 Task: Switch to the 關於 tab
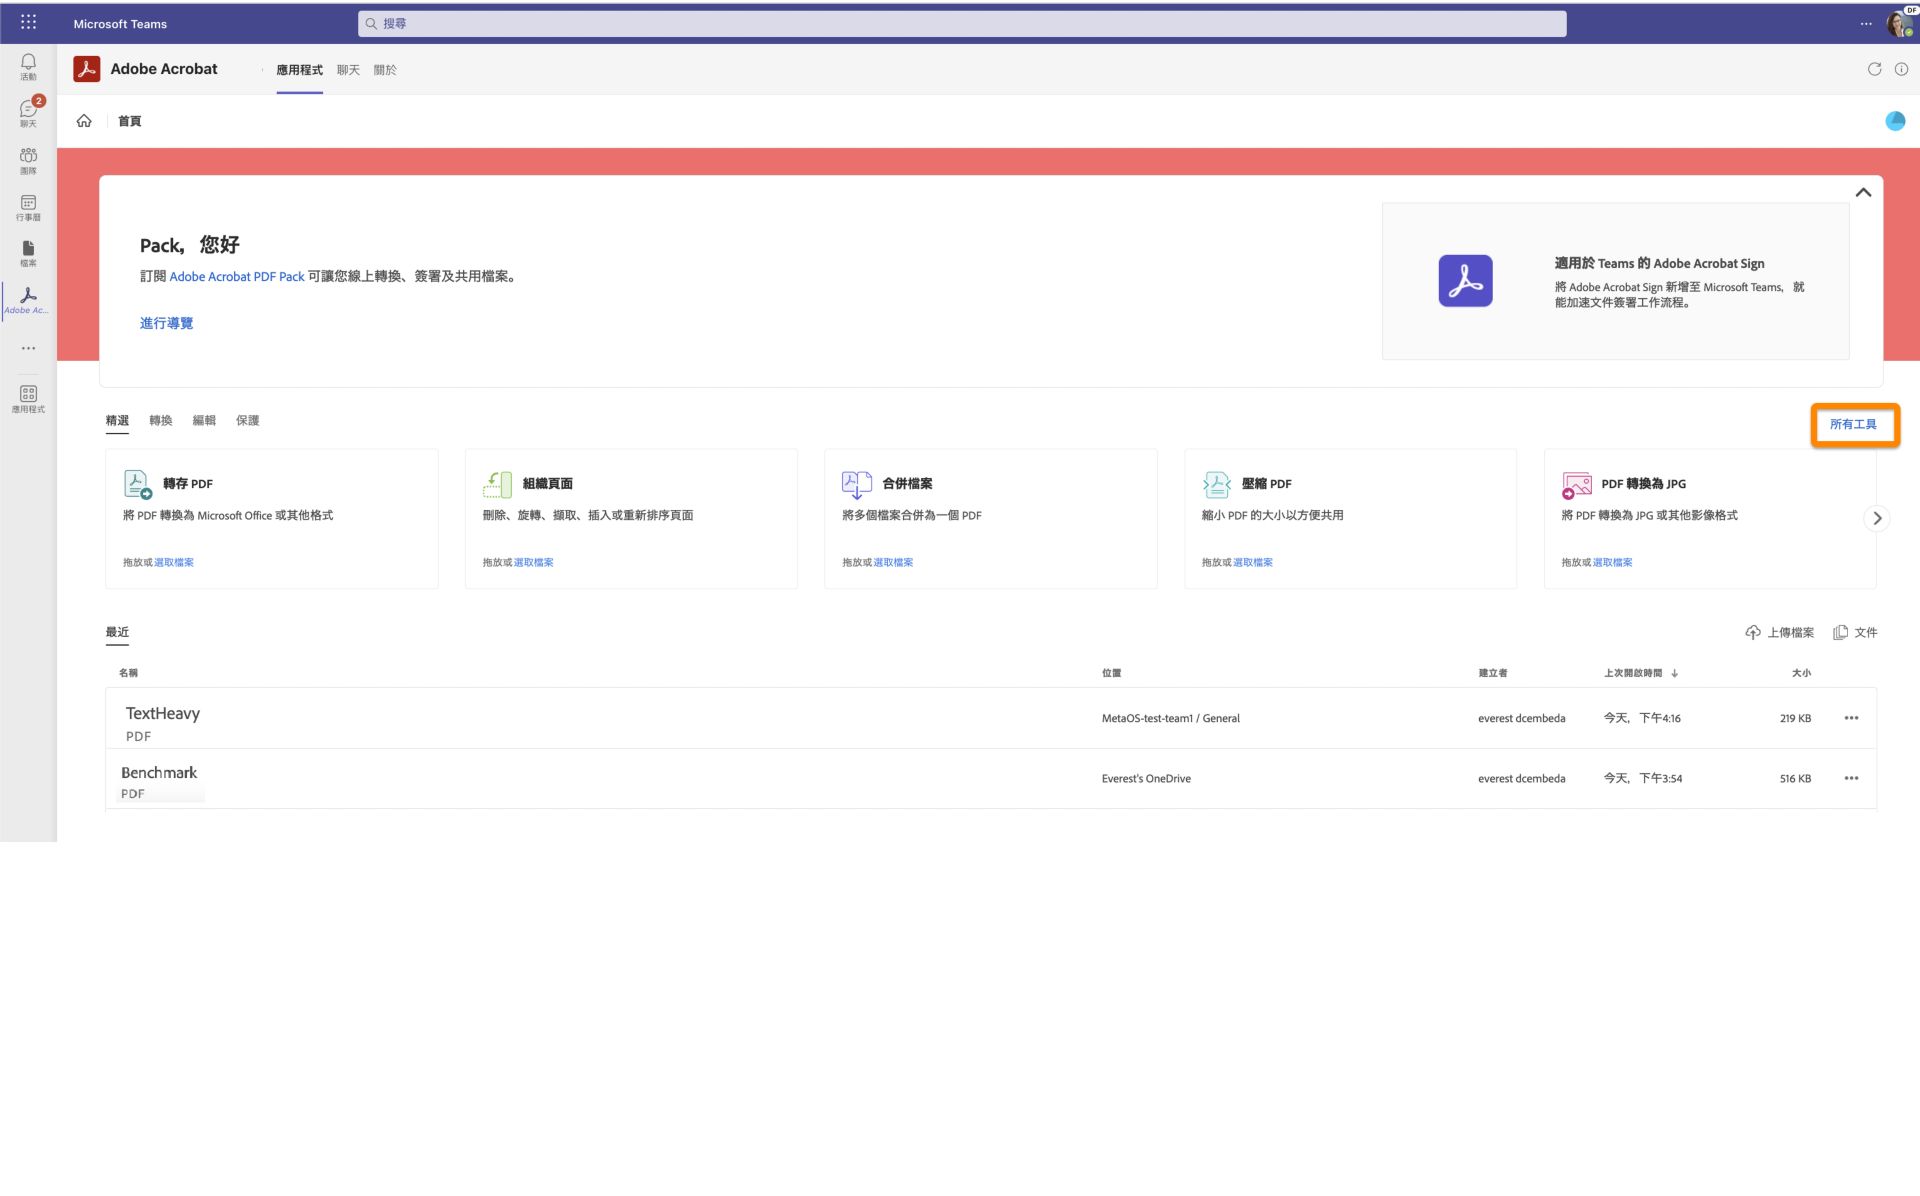click(x=385, y=70)
